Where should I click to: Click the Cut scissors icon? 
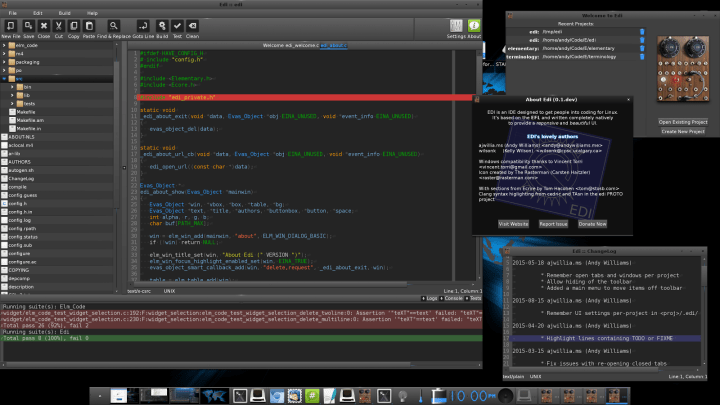coord(59,26)
